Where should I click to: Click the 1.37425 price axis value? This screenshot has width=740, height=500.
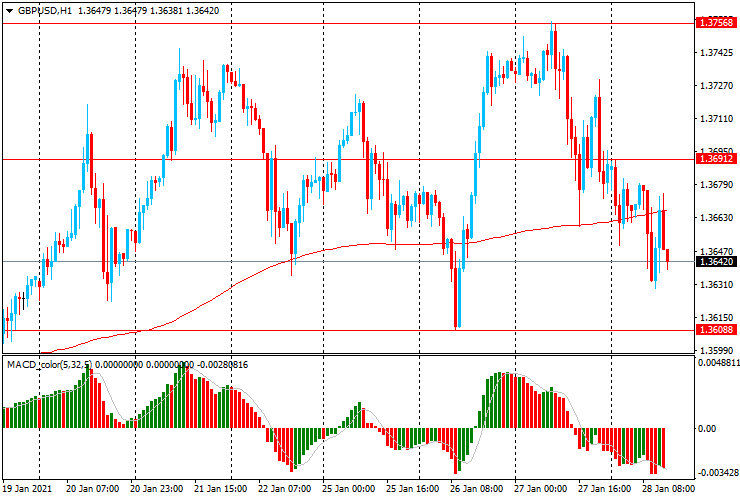716,52
